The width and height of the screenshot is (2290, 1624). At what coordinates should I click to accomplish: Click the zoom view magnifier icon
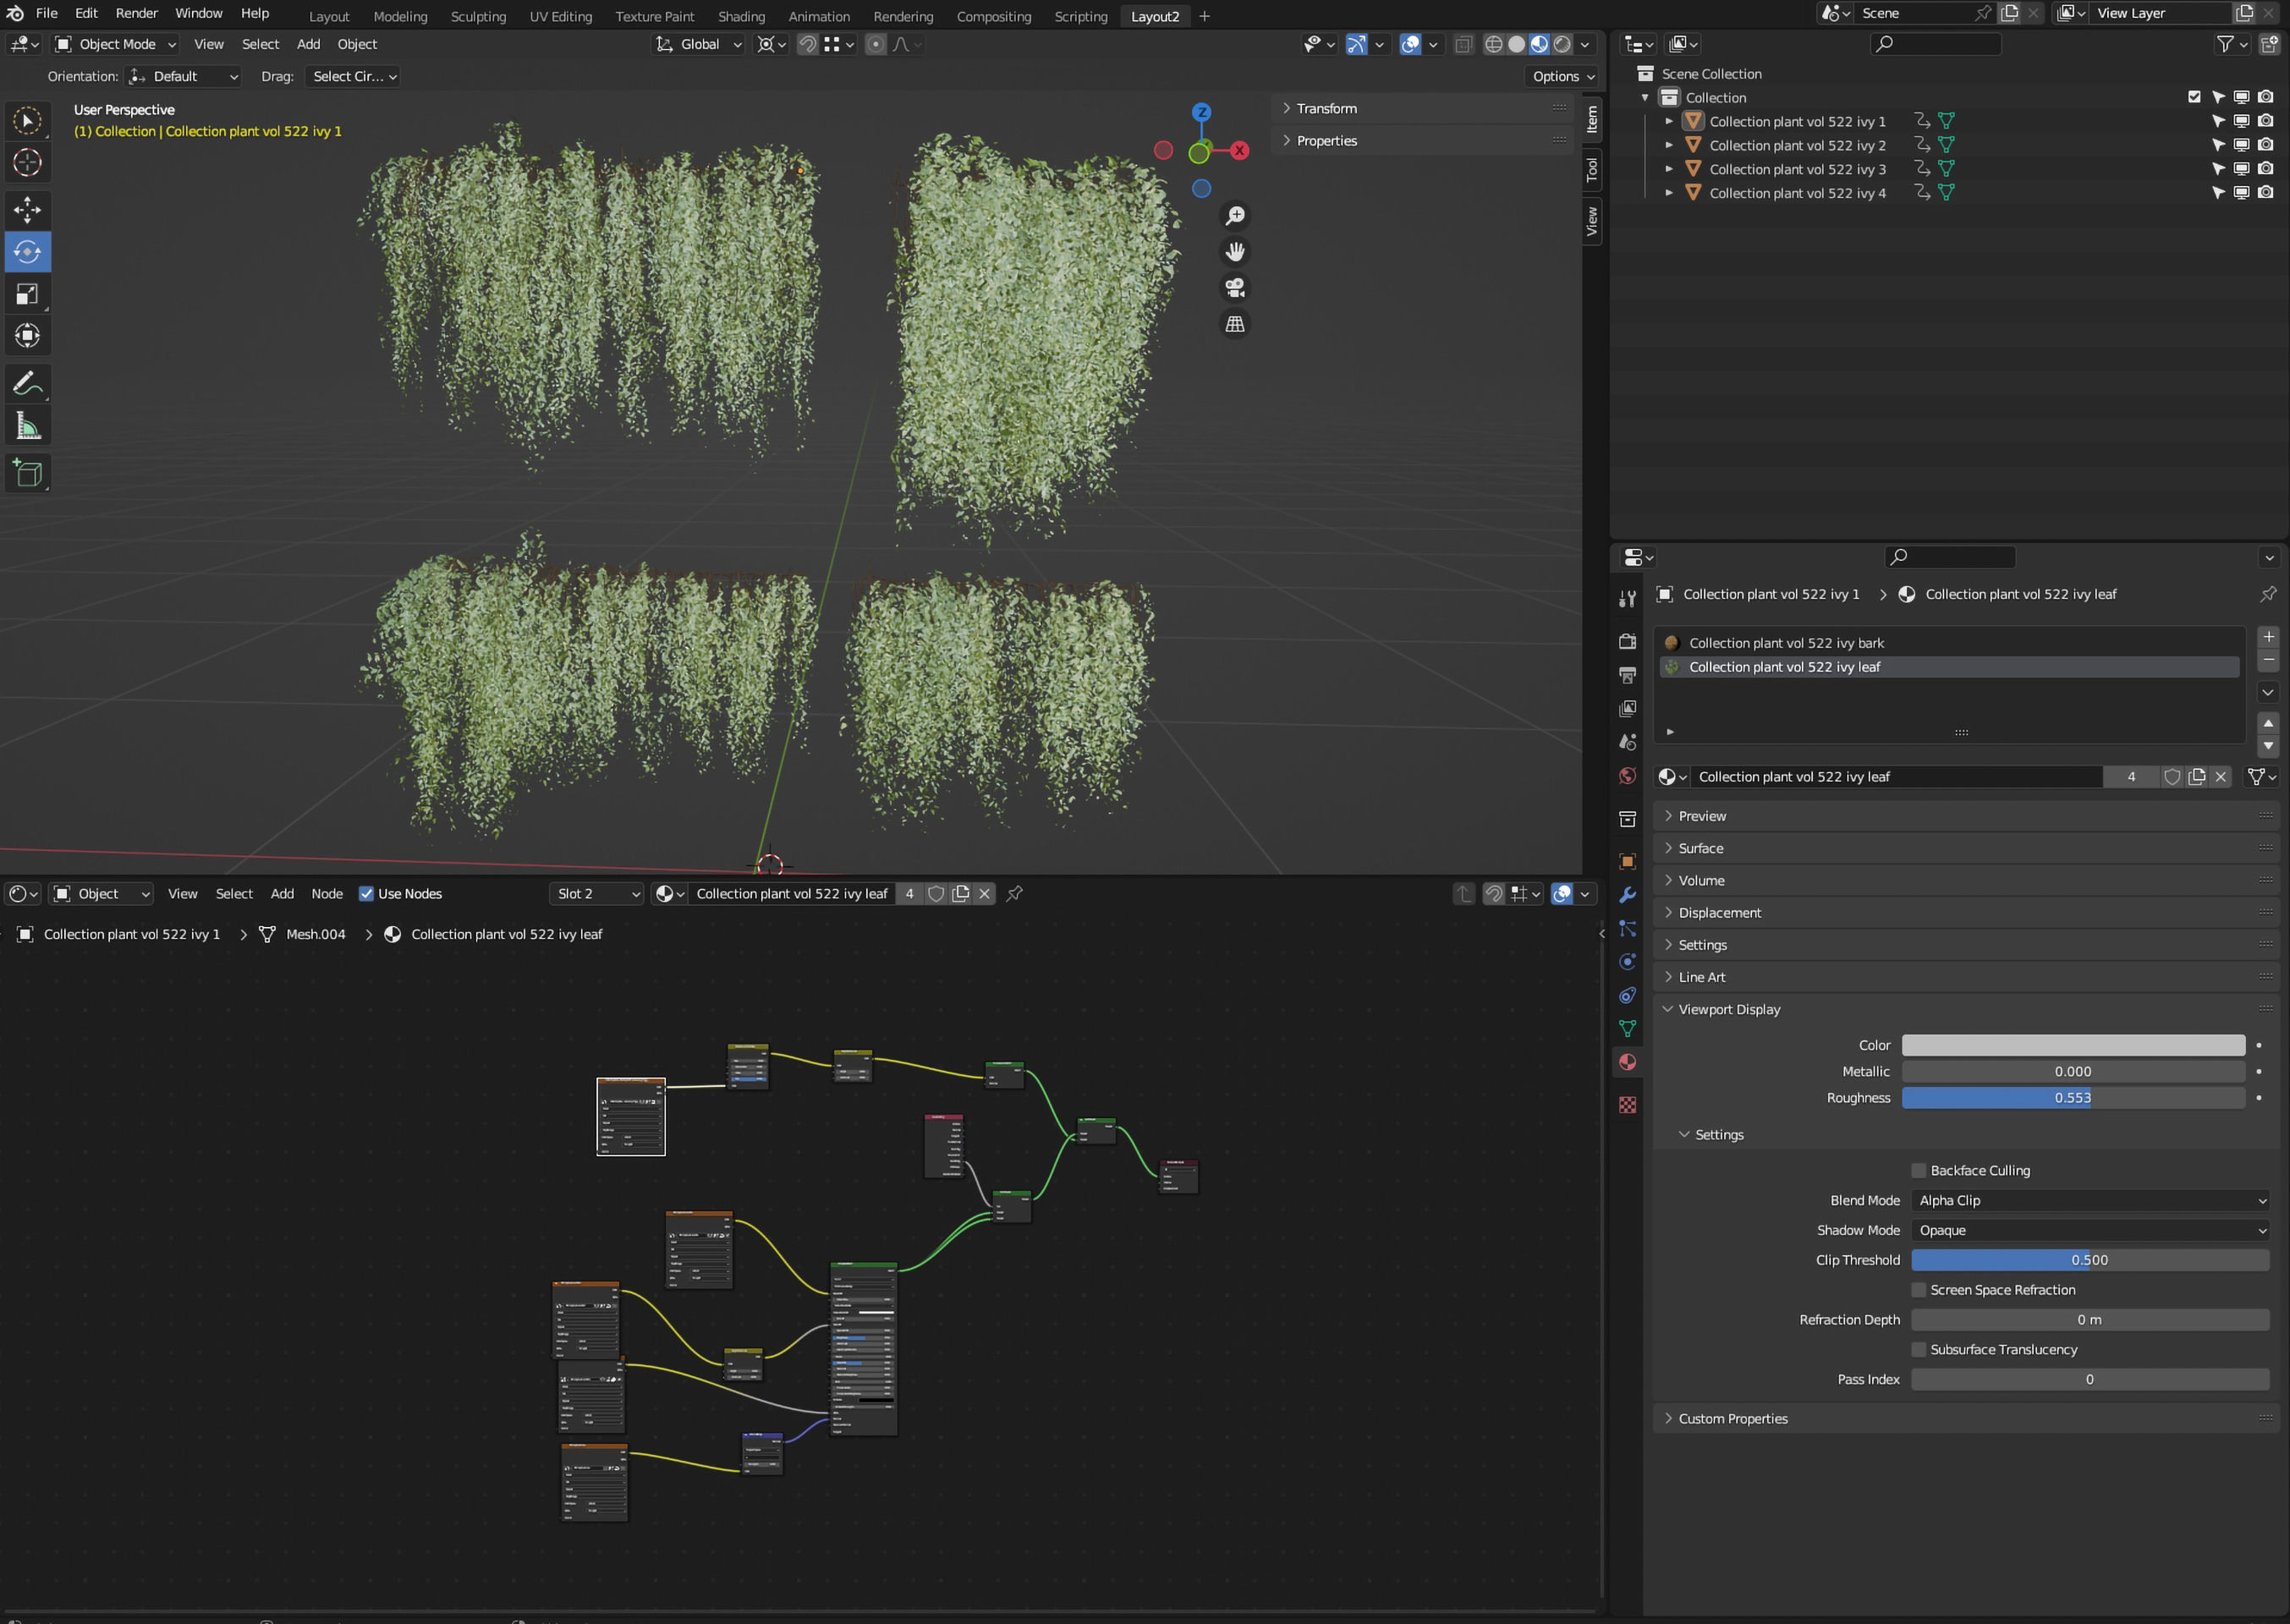pyautogui.click(x=1235, y=216)
